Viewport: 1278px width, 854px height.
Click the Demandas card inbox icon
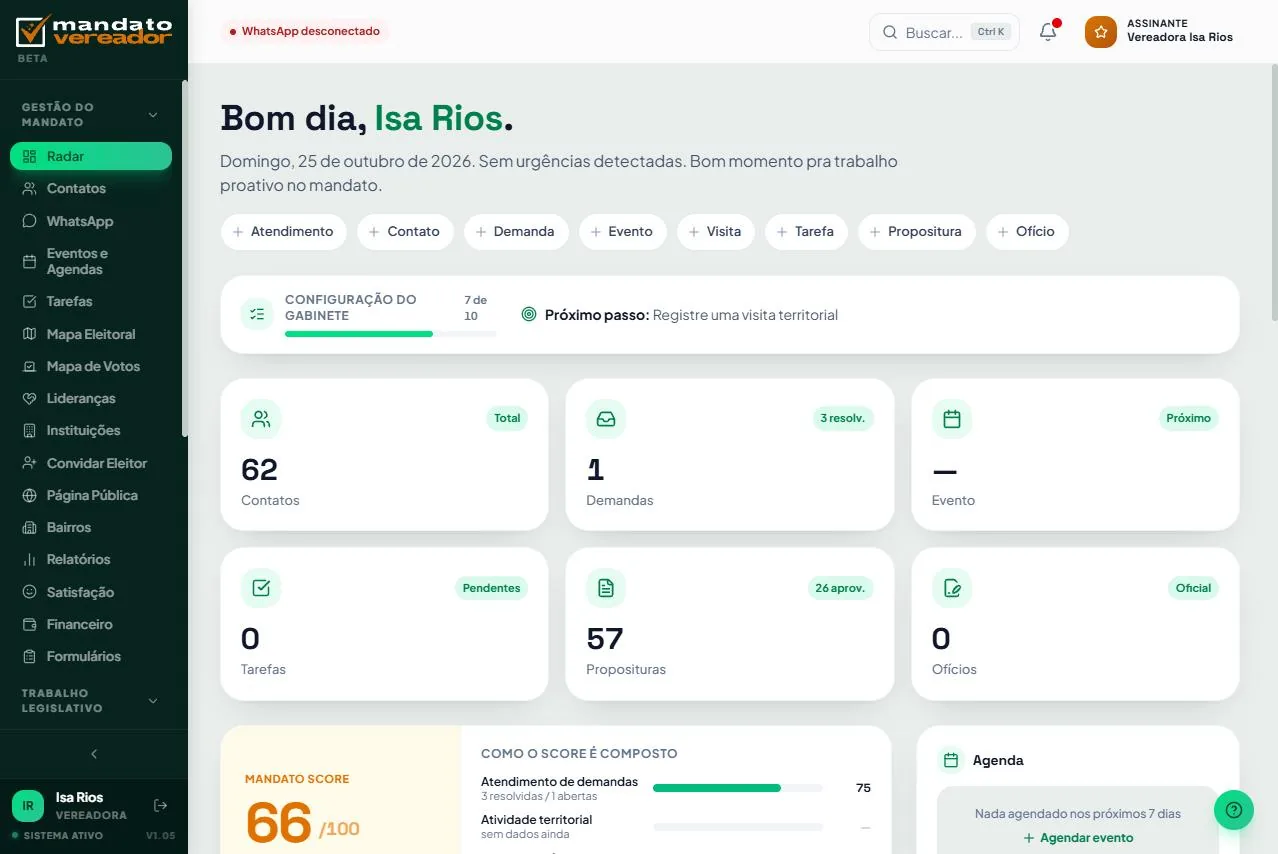[606, 419]
